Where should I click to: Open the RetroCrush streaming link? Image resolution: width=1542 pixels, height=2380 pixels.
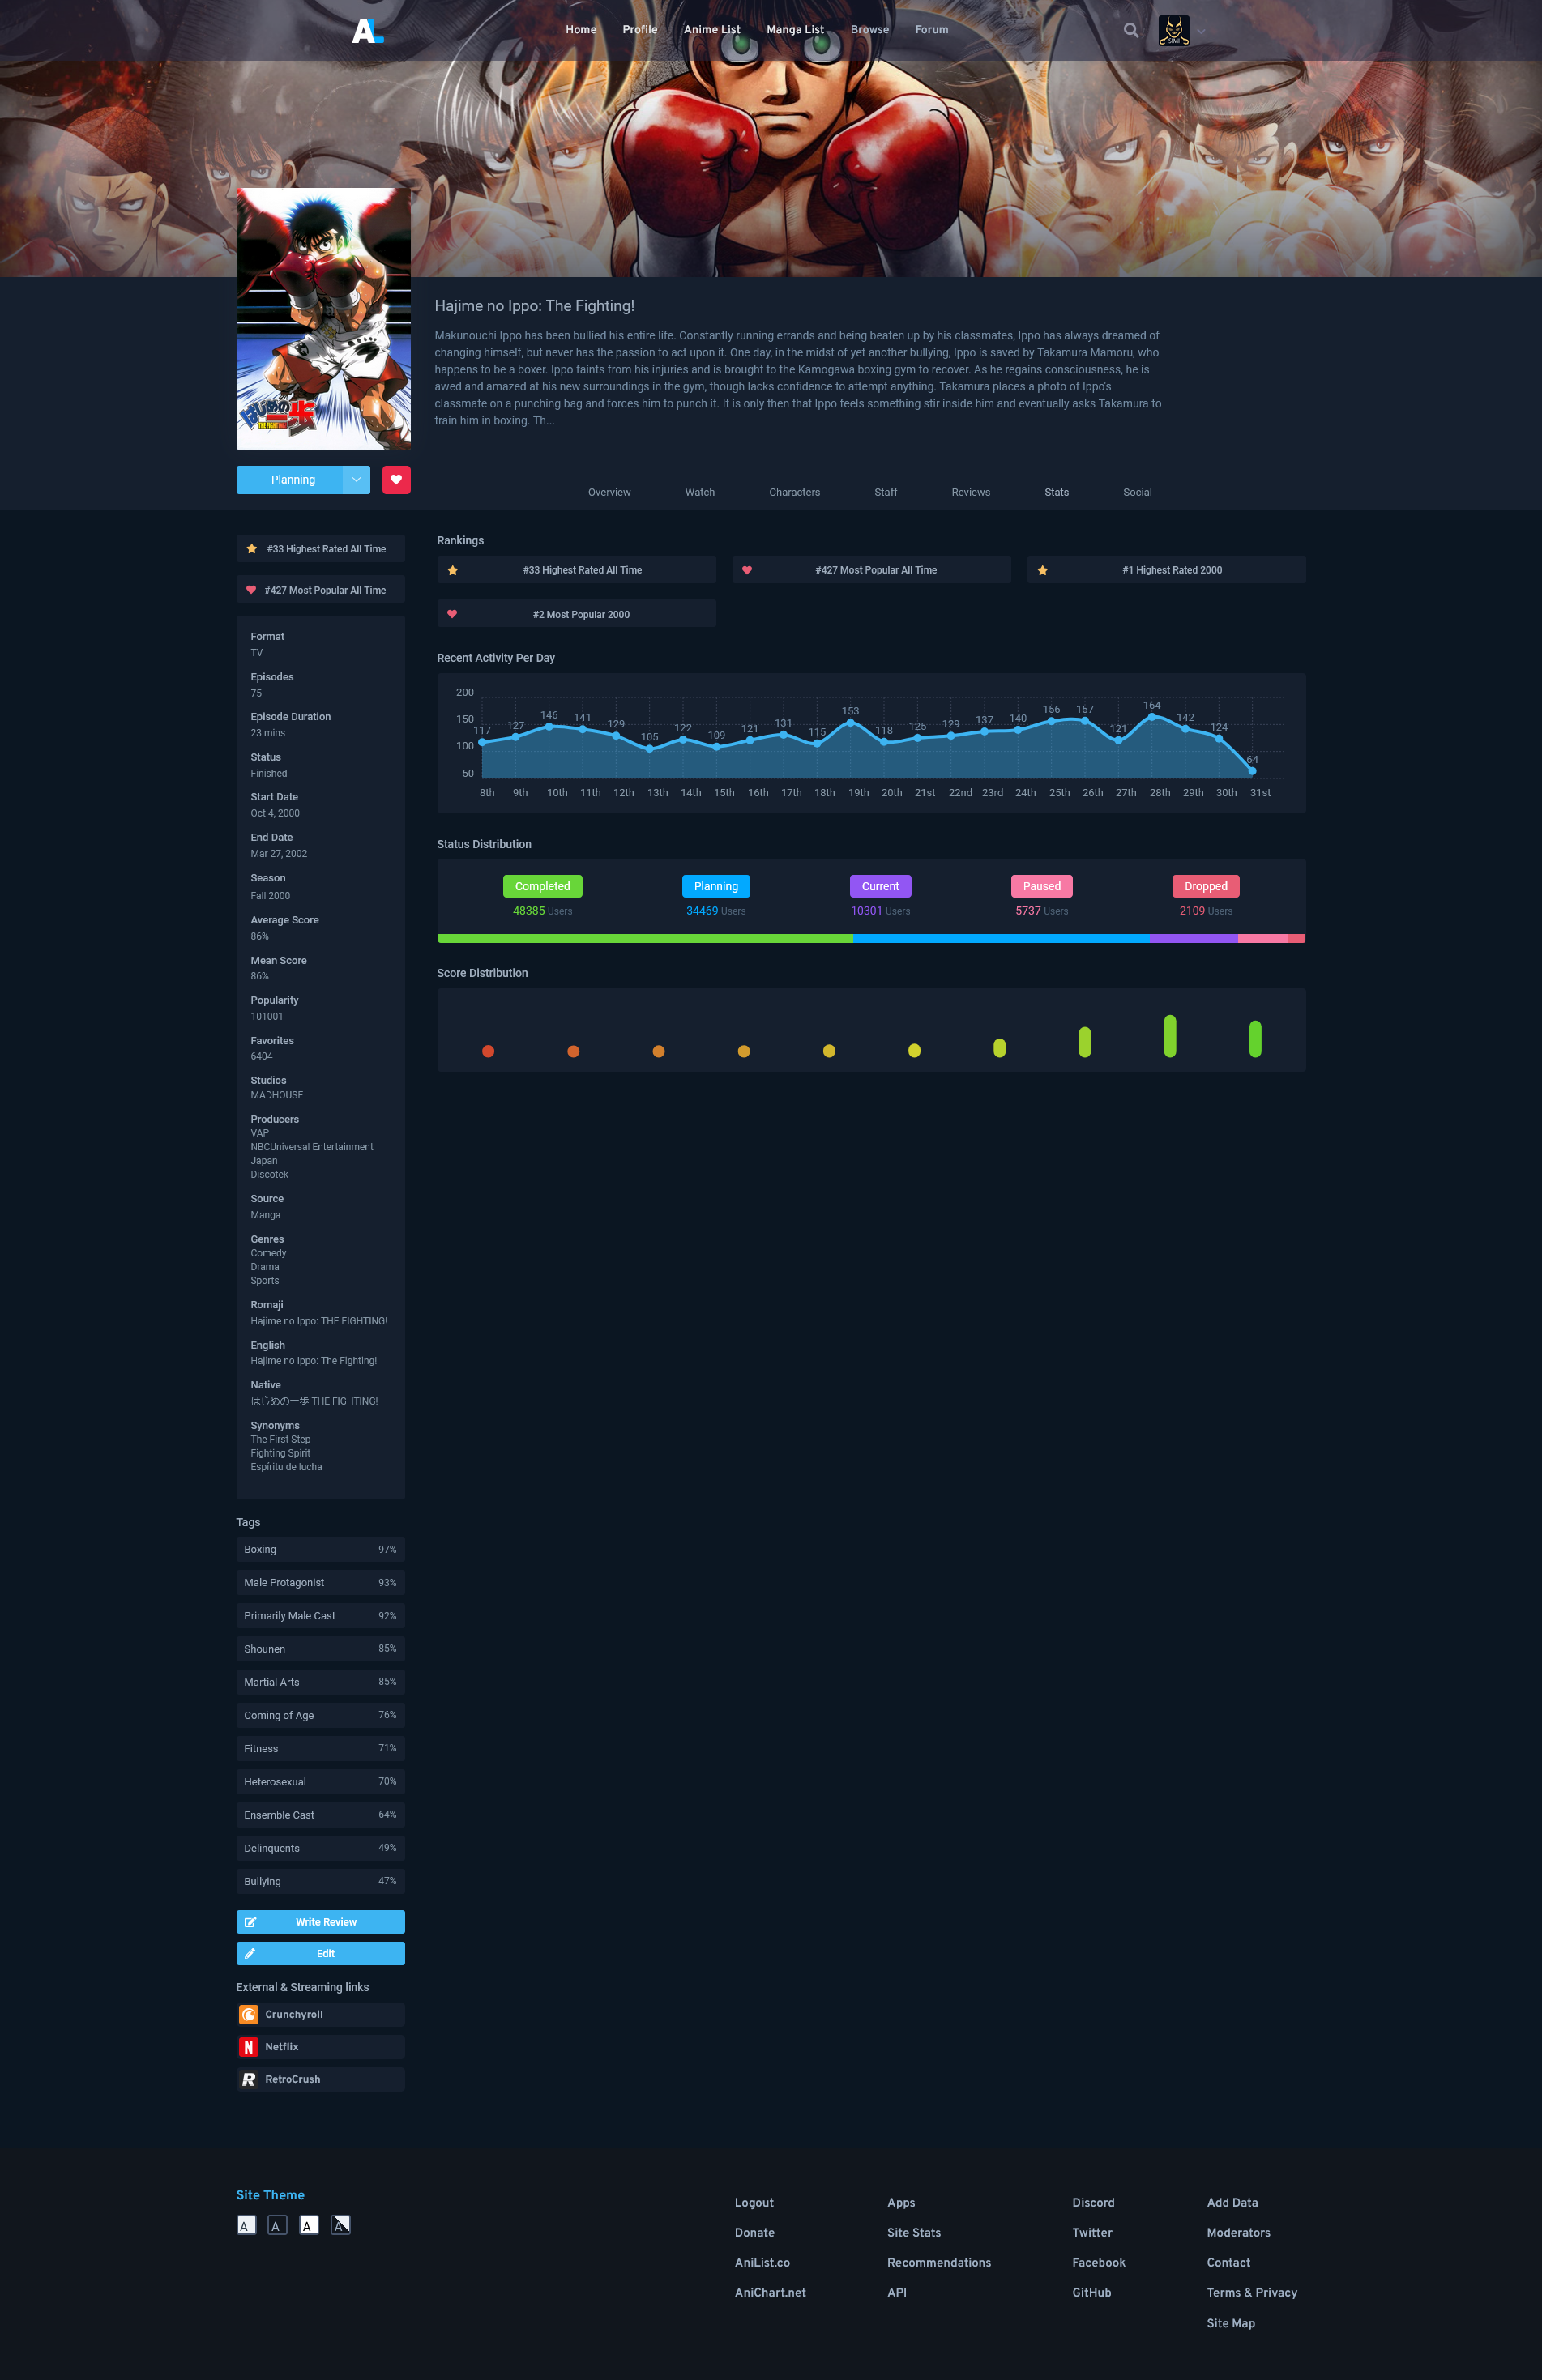point(320,2079)
